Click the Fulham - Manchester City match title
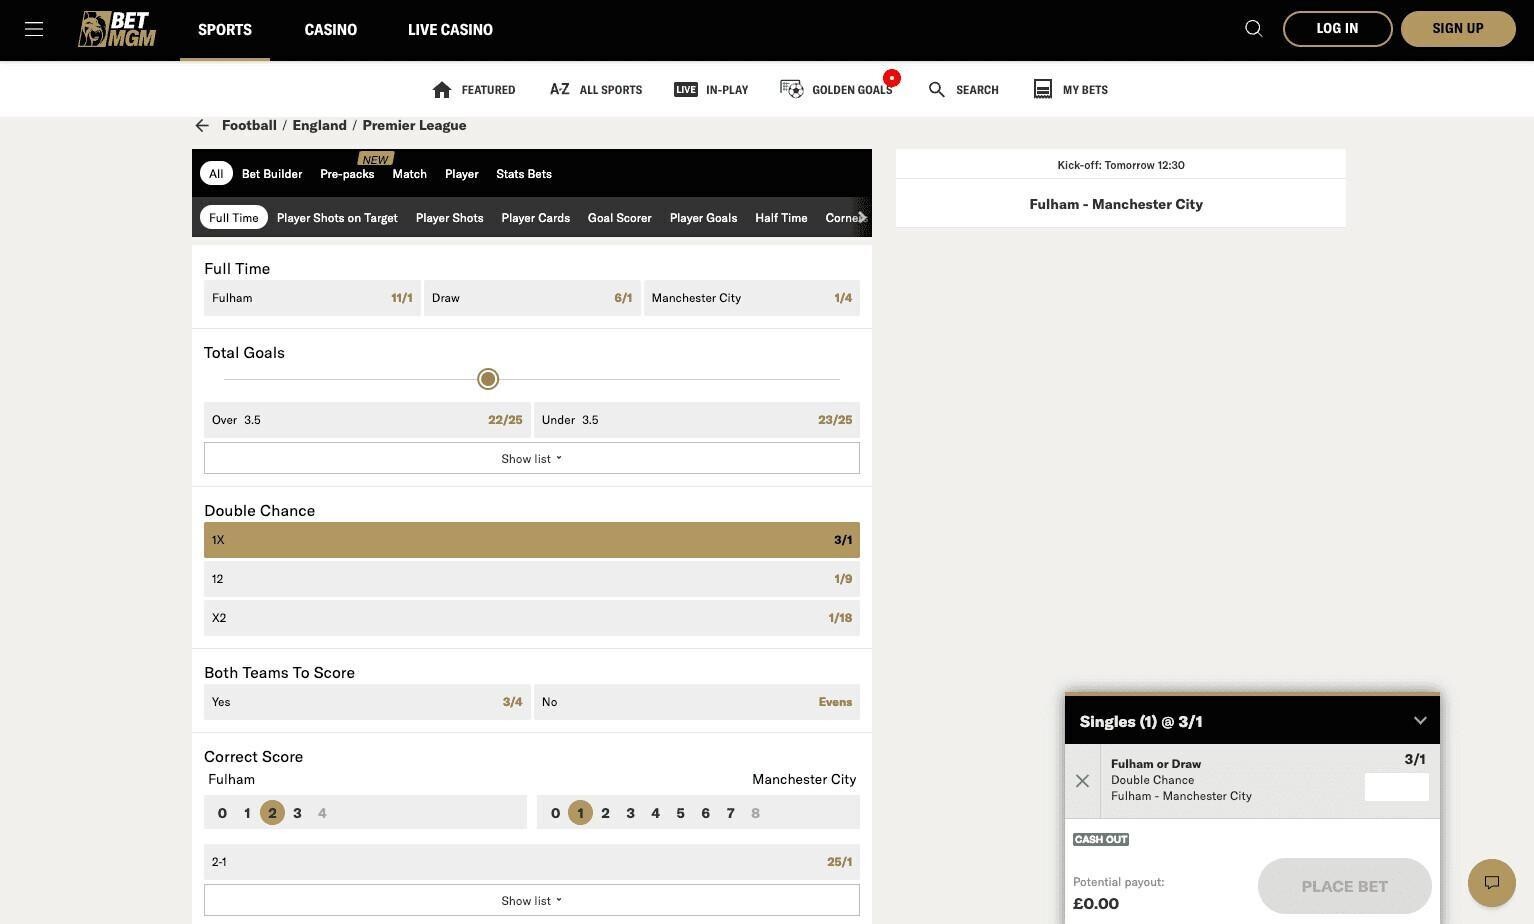The height and width of the screenshot is (924, 1534). pos(1116,204)
